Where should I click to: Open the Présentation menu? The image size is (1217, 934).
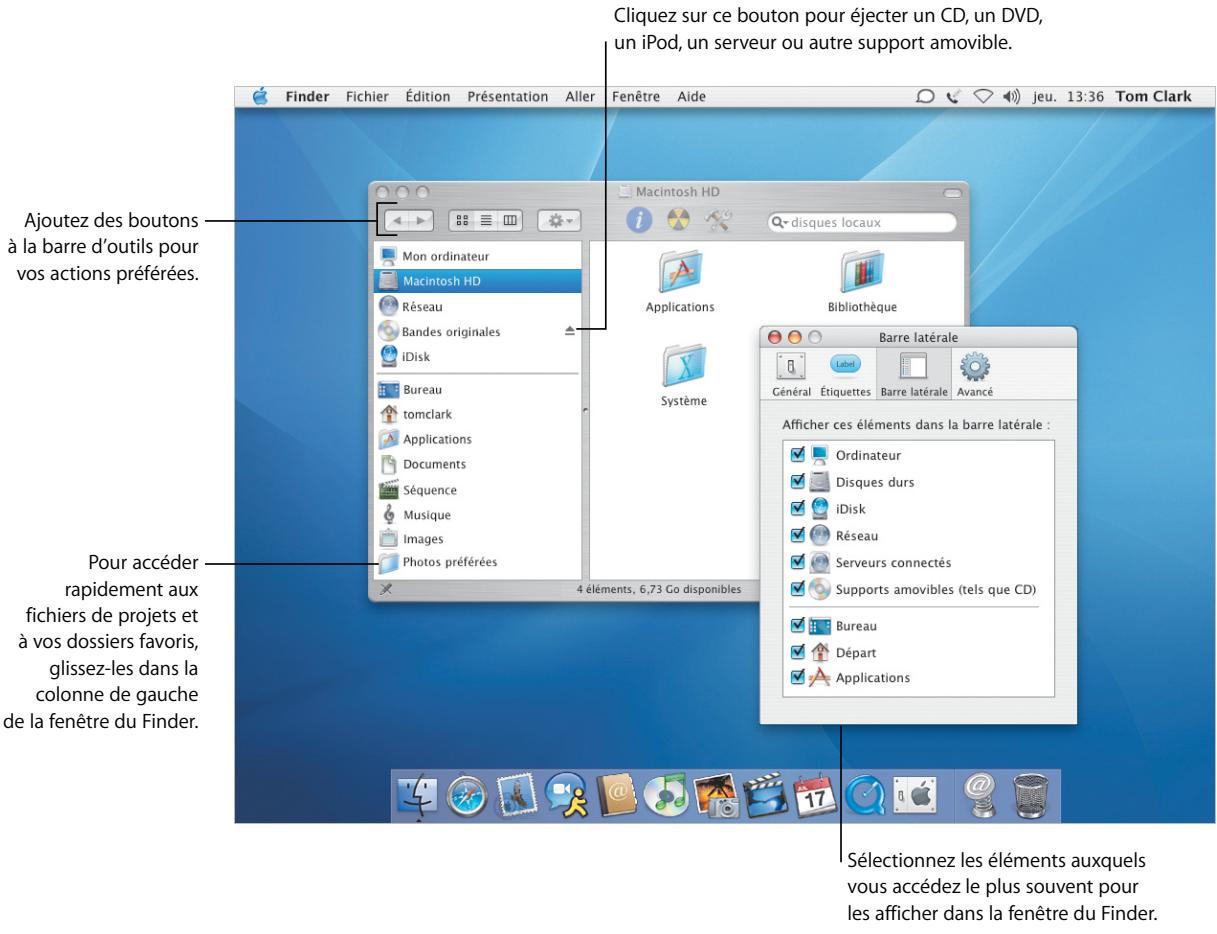[508, 97]
